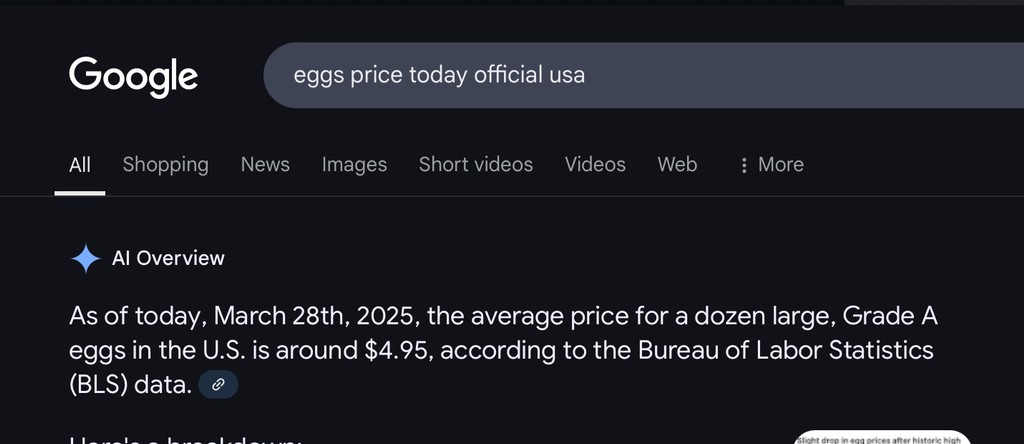The height and width of the screenshot is (444, 1024).
Task: Click "Grade A" in the overview text
Action: pyautogui.click(x=890, y=317)
